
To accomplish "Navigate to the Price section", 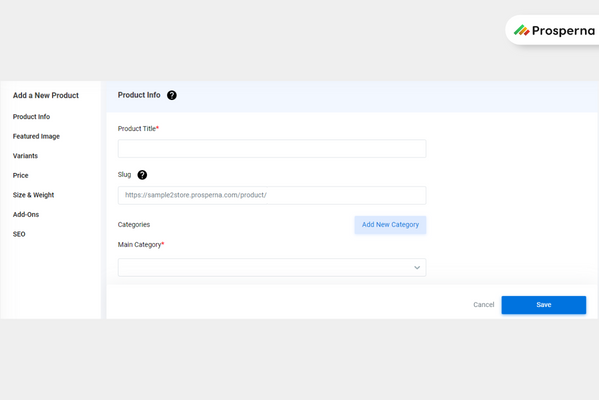I will point(21,175).
